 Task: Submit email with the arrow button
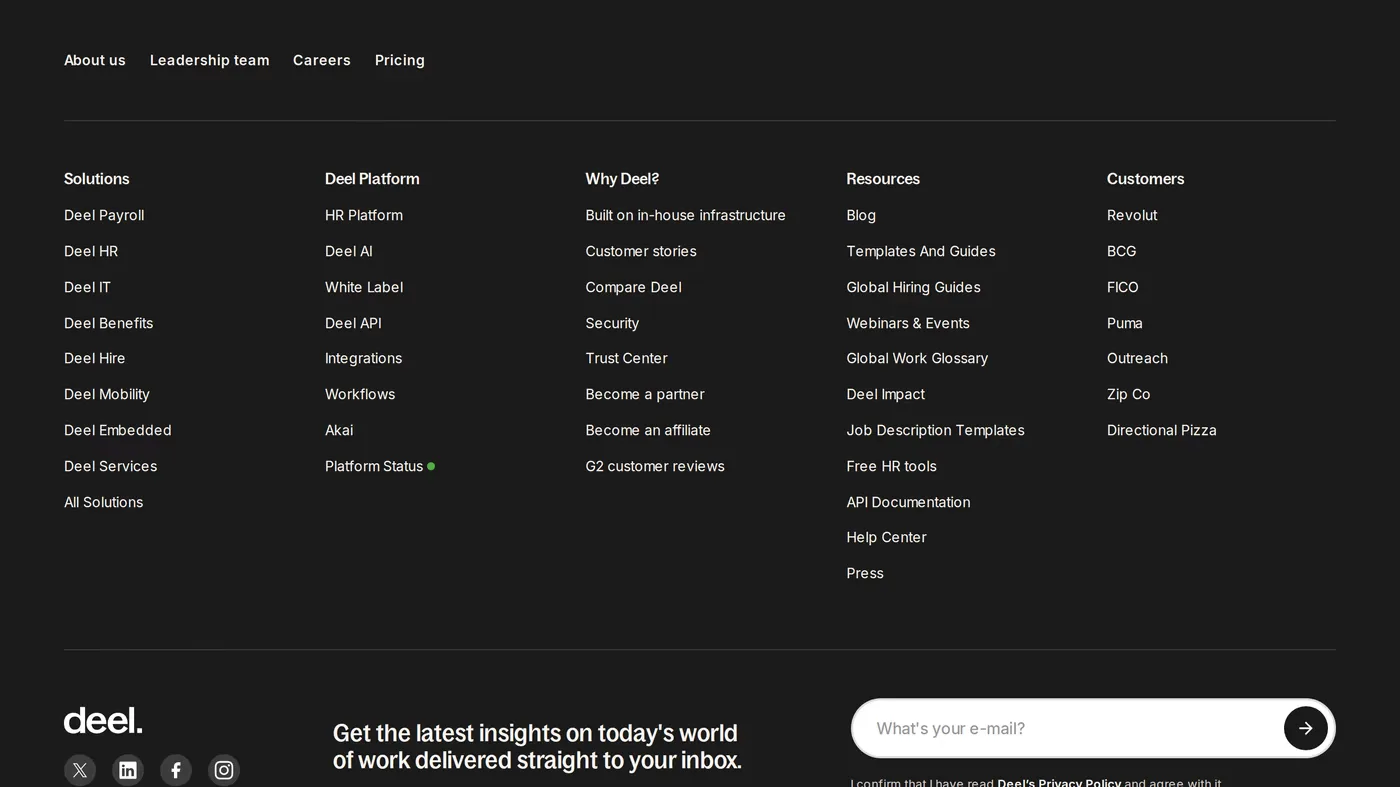(x=1305, y=728)
